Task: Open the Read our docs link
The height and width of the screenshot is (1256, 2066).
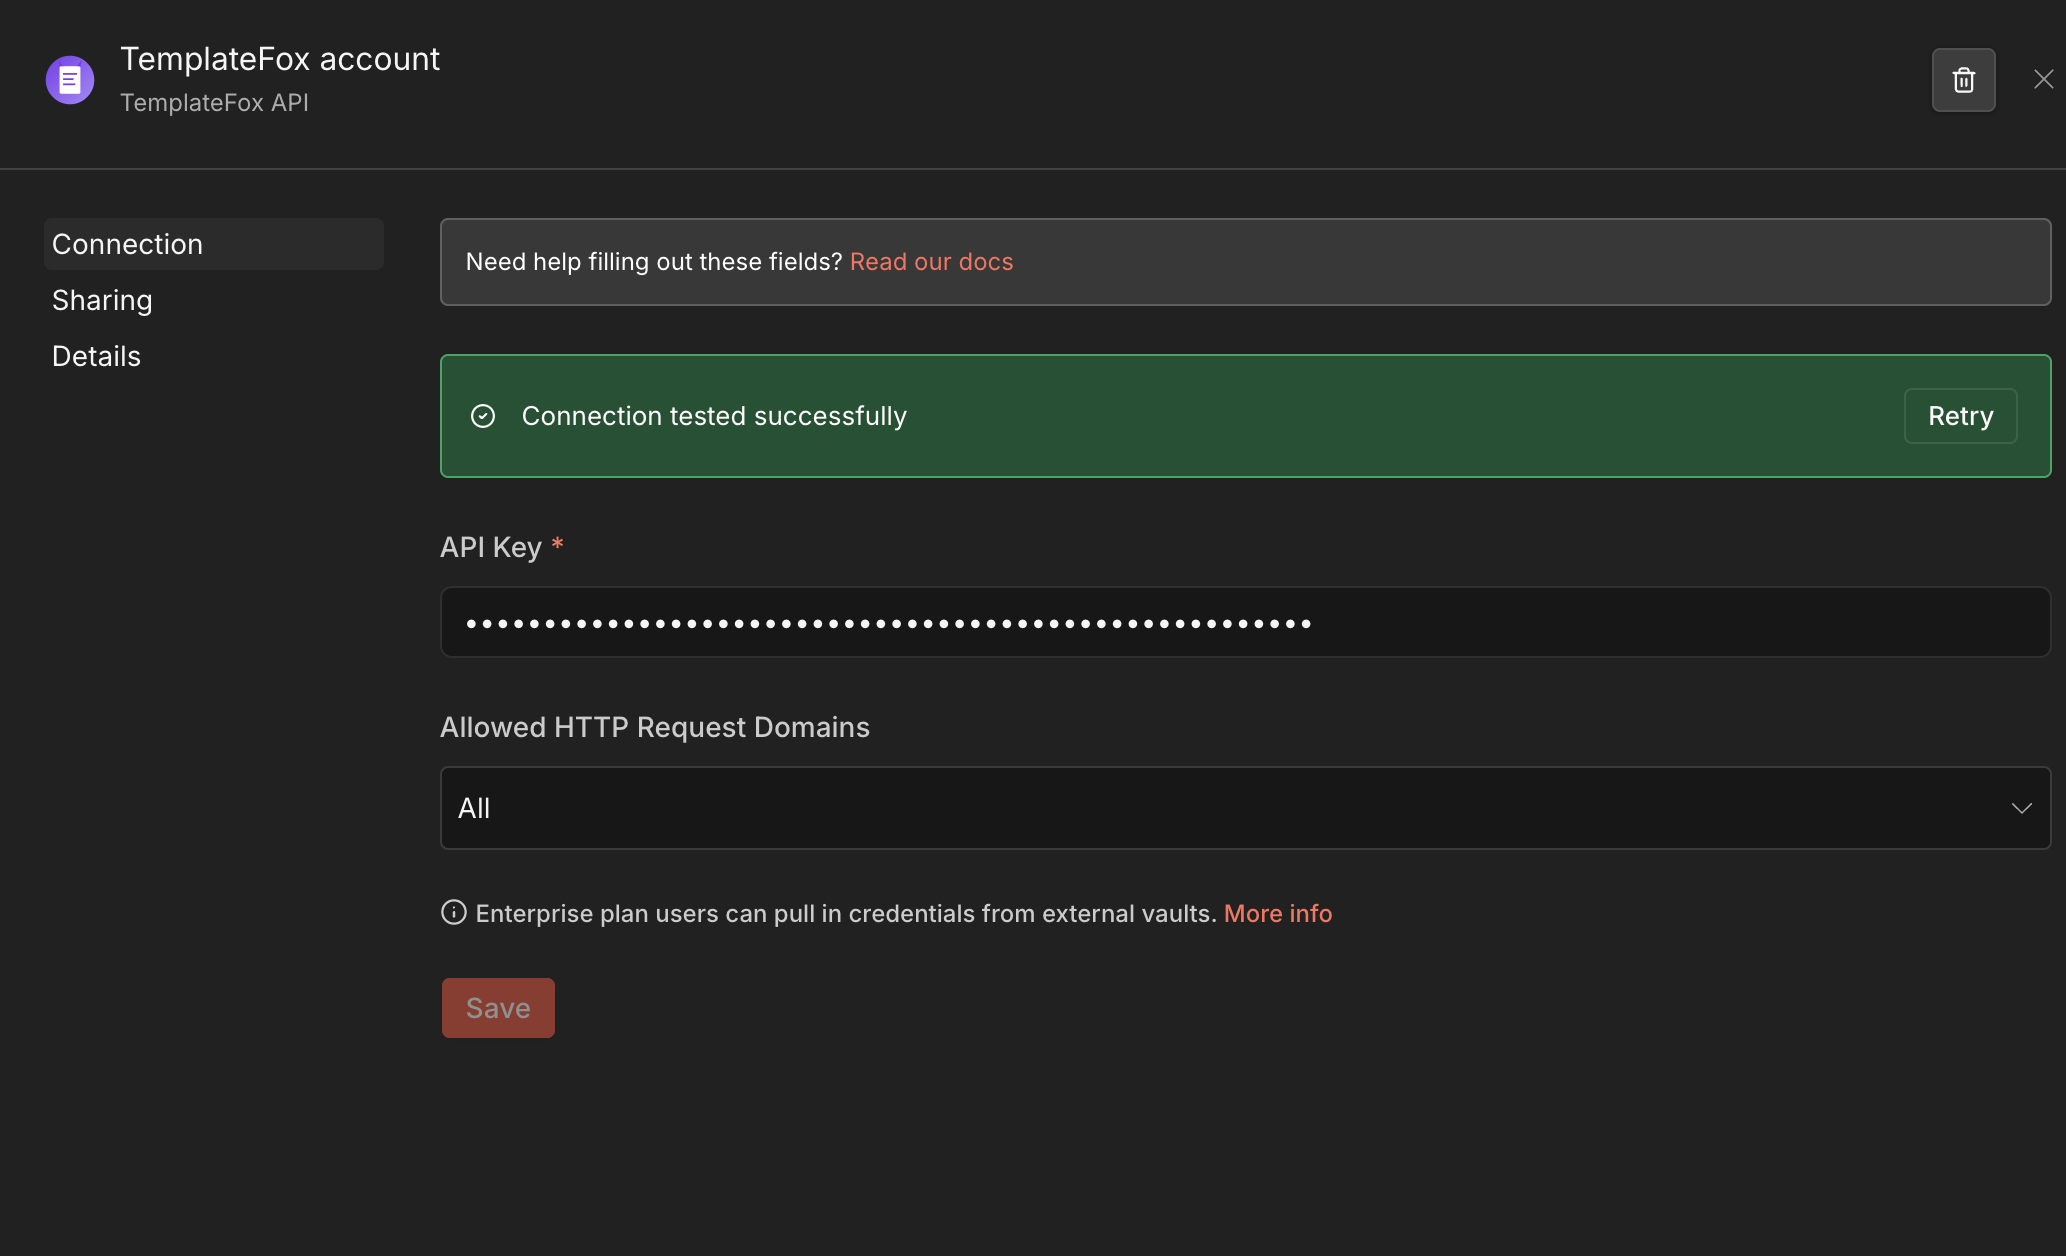Action: coord(931,262)
